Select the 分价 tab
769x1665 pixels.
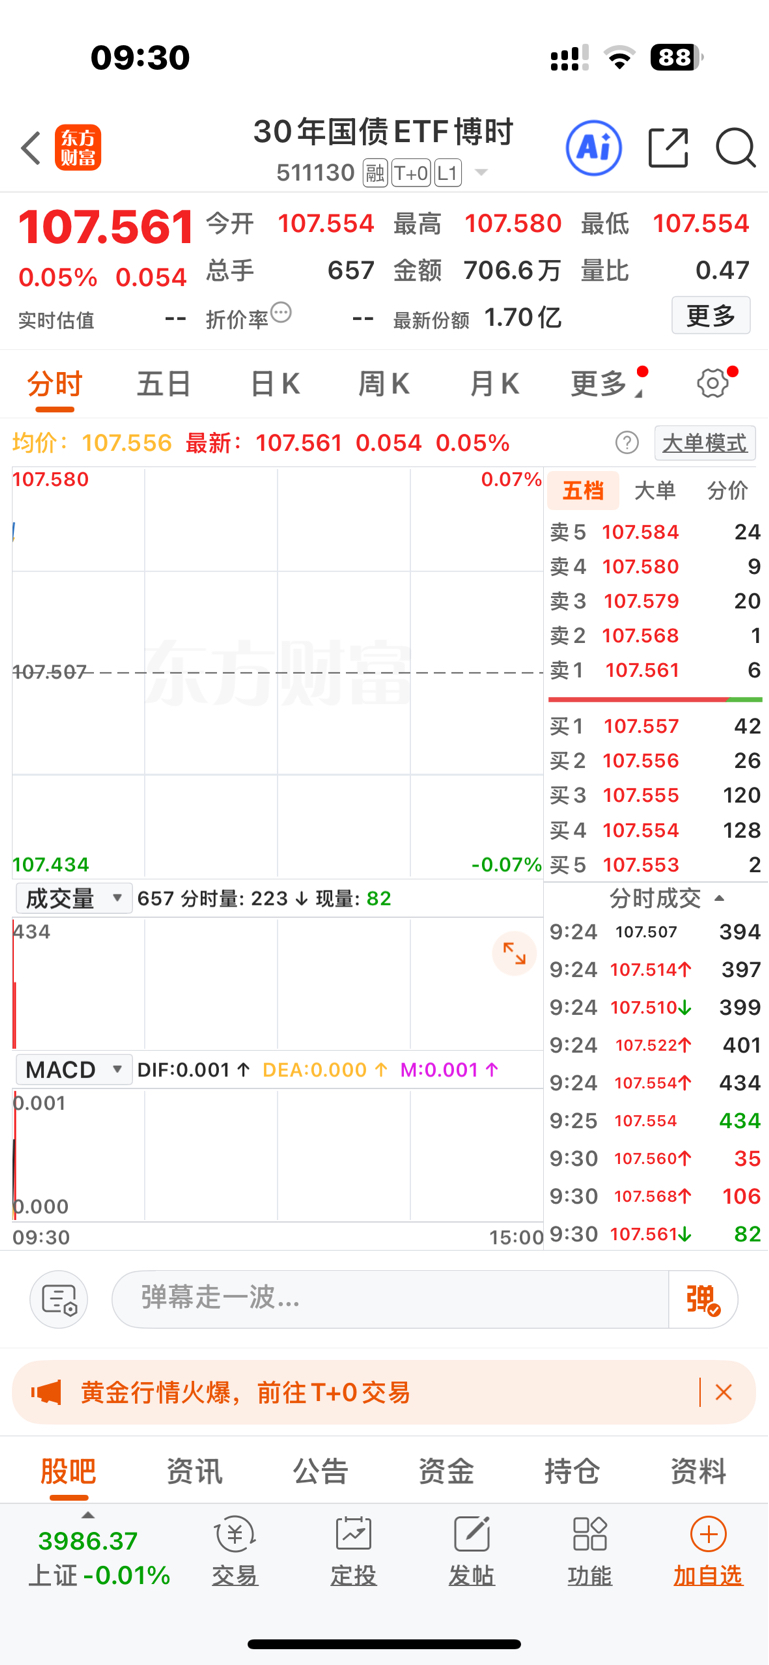click(x=727, y=490)
